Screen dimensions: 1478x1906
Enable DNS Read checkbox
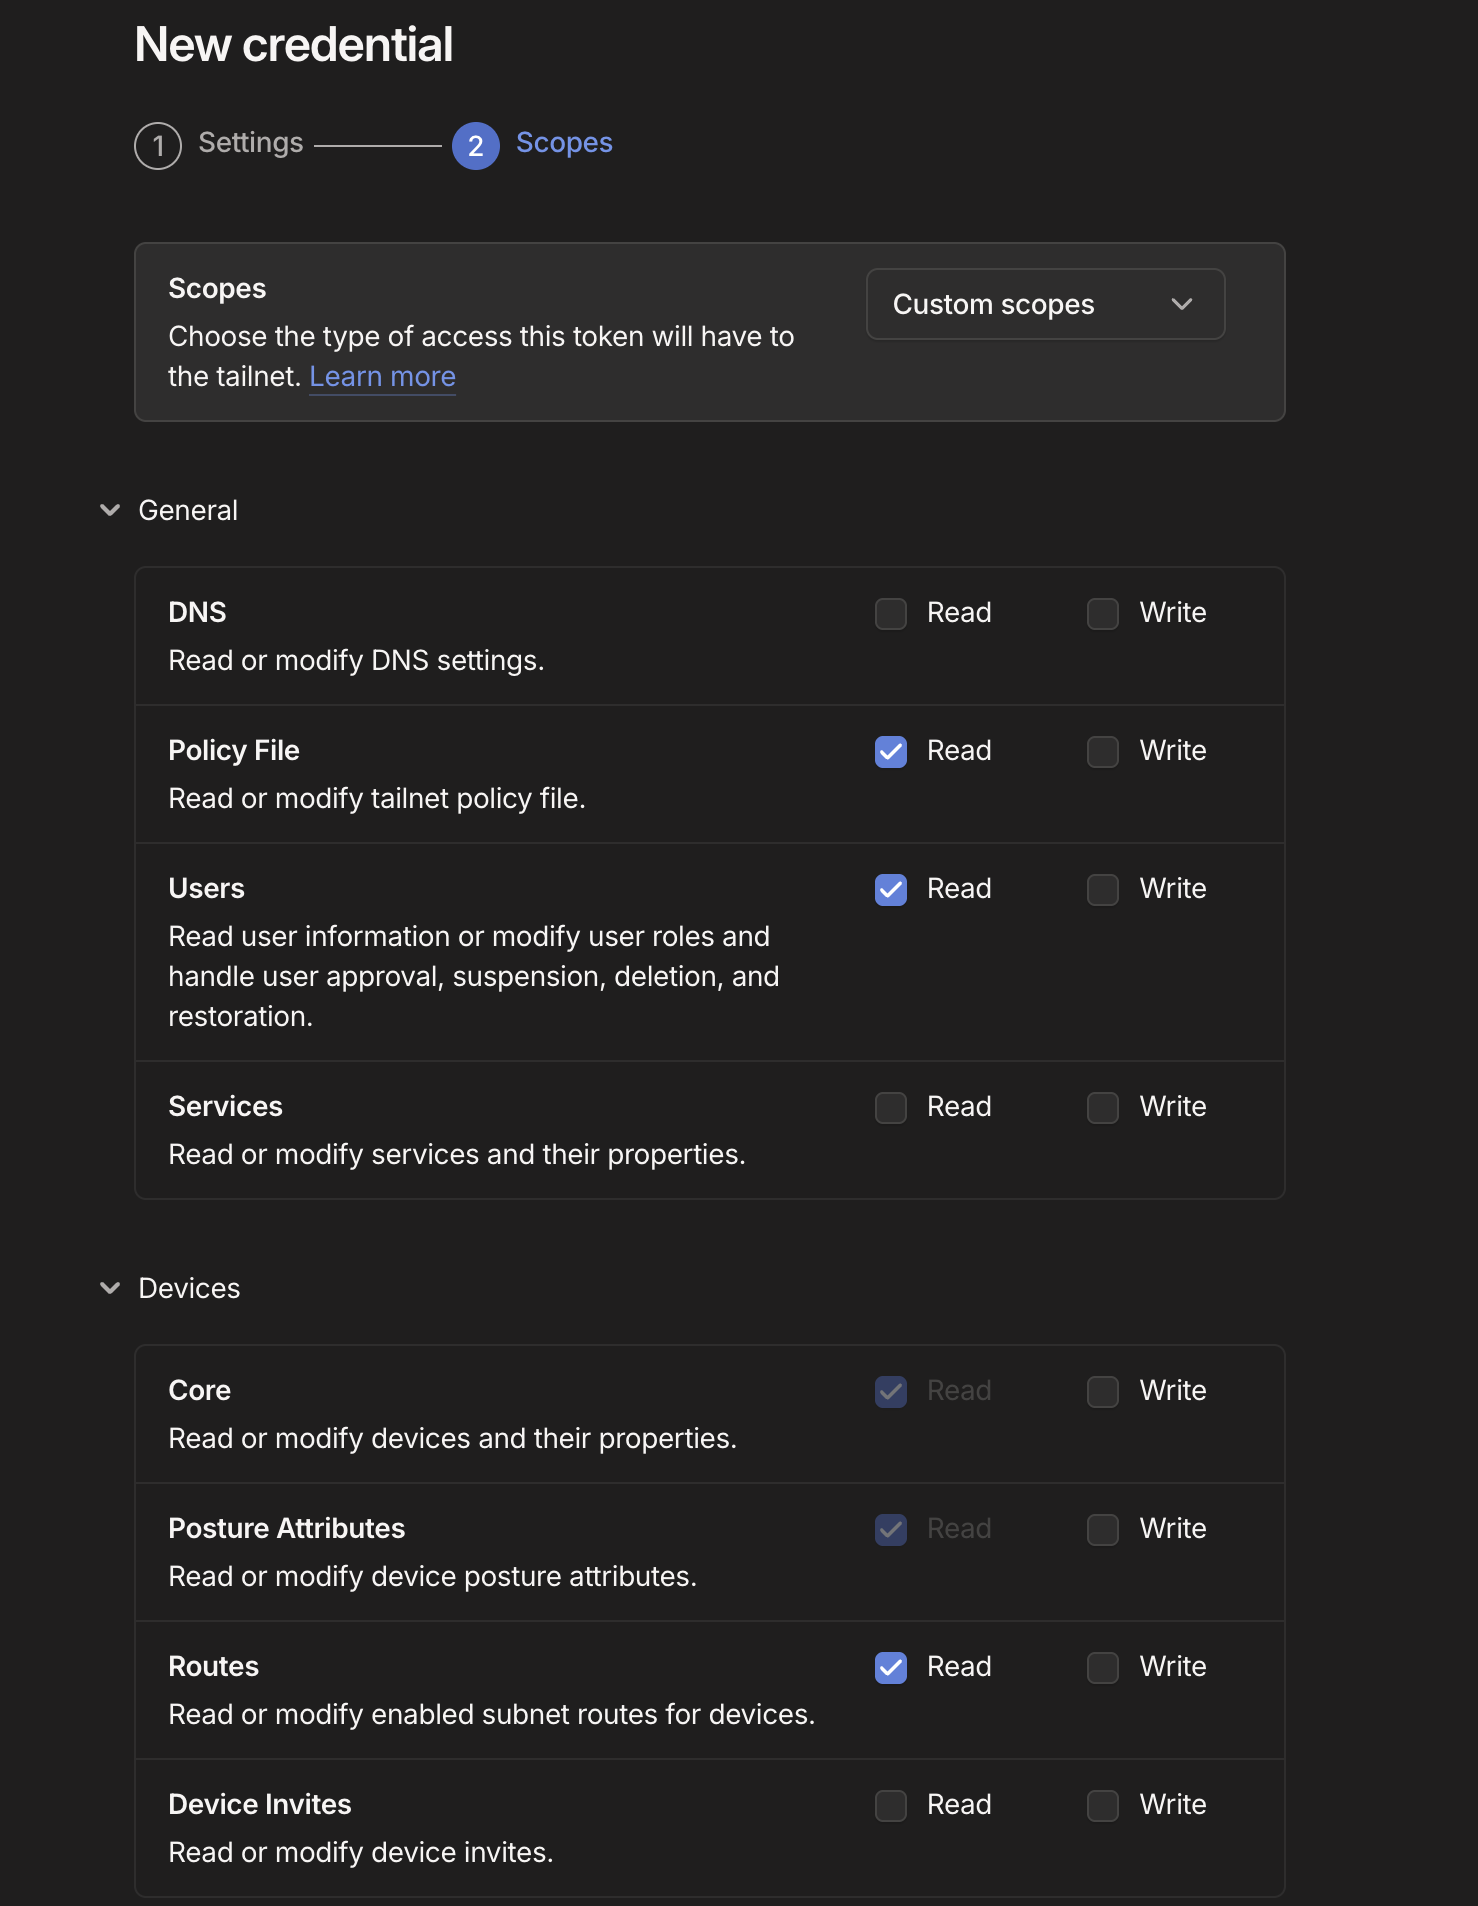pos(891,614)
